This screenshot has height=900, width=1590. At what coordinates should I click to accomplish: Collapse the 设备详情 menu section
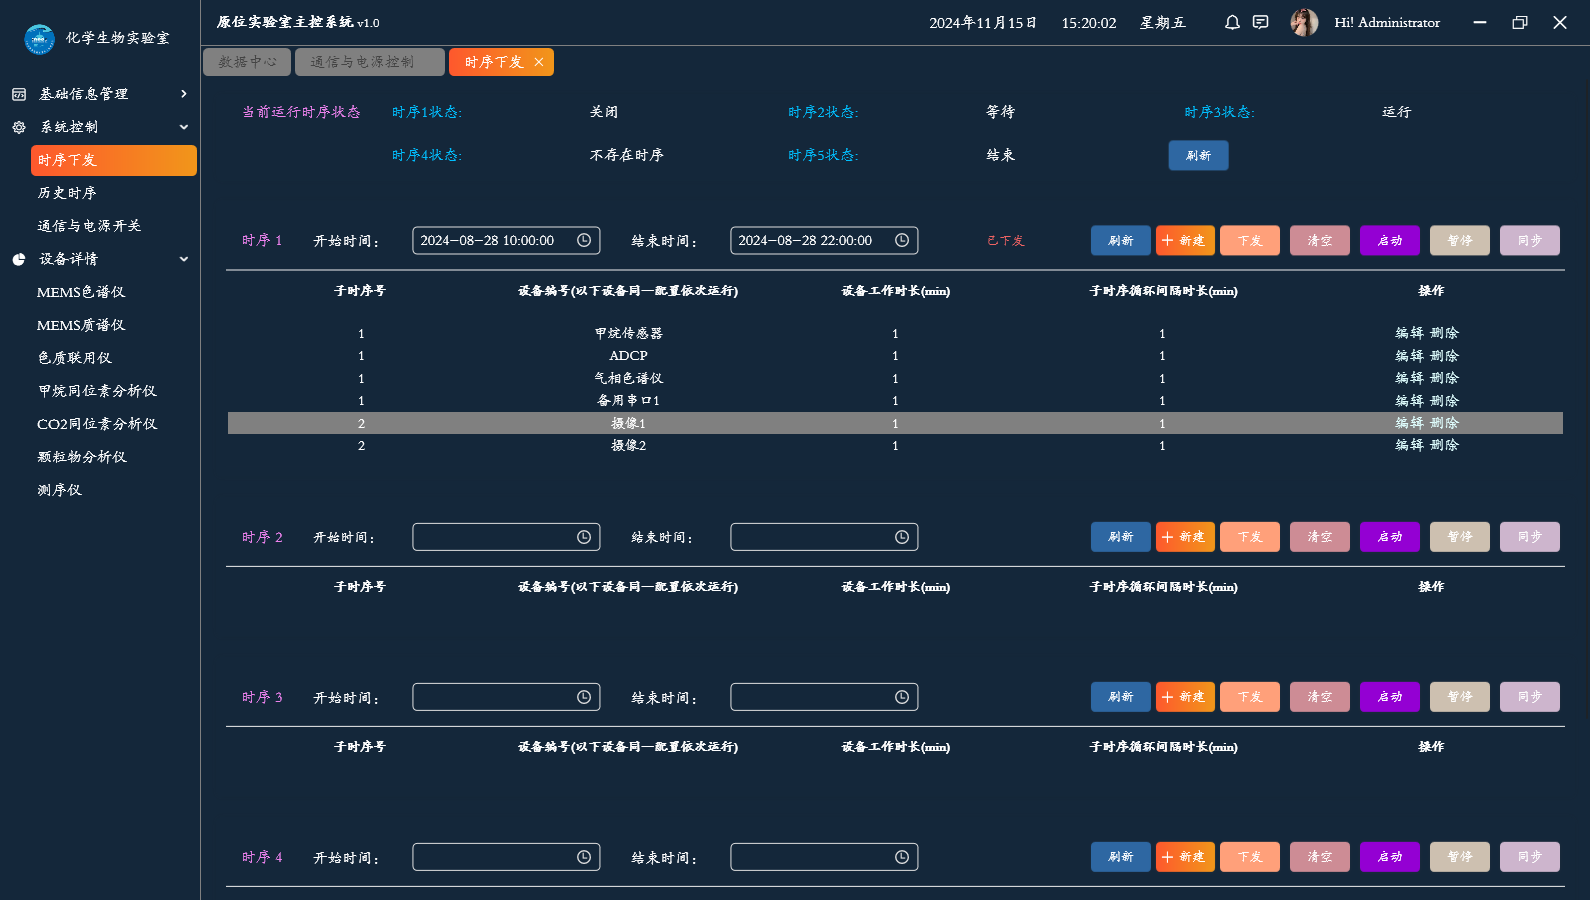click(x=183, y=259)
